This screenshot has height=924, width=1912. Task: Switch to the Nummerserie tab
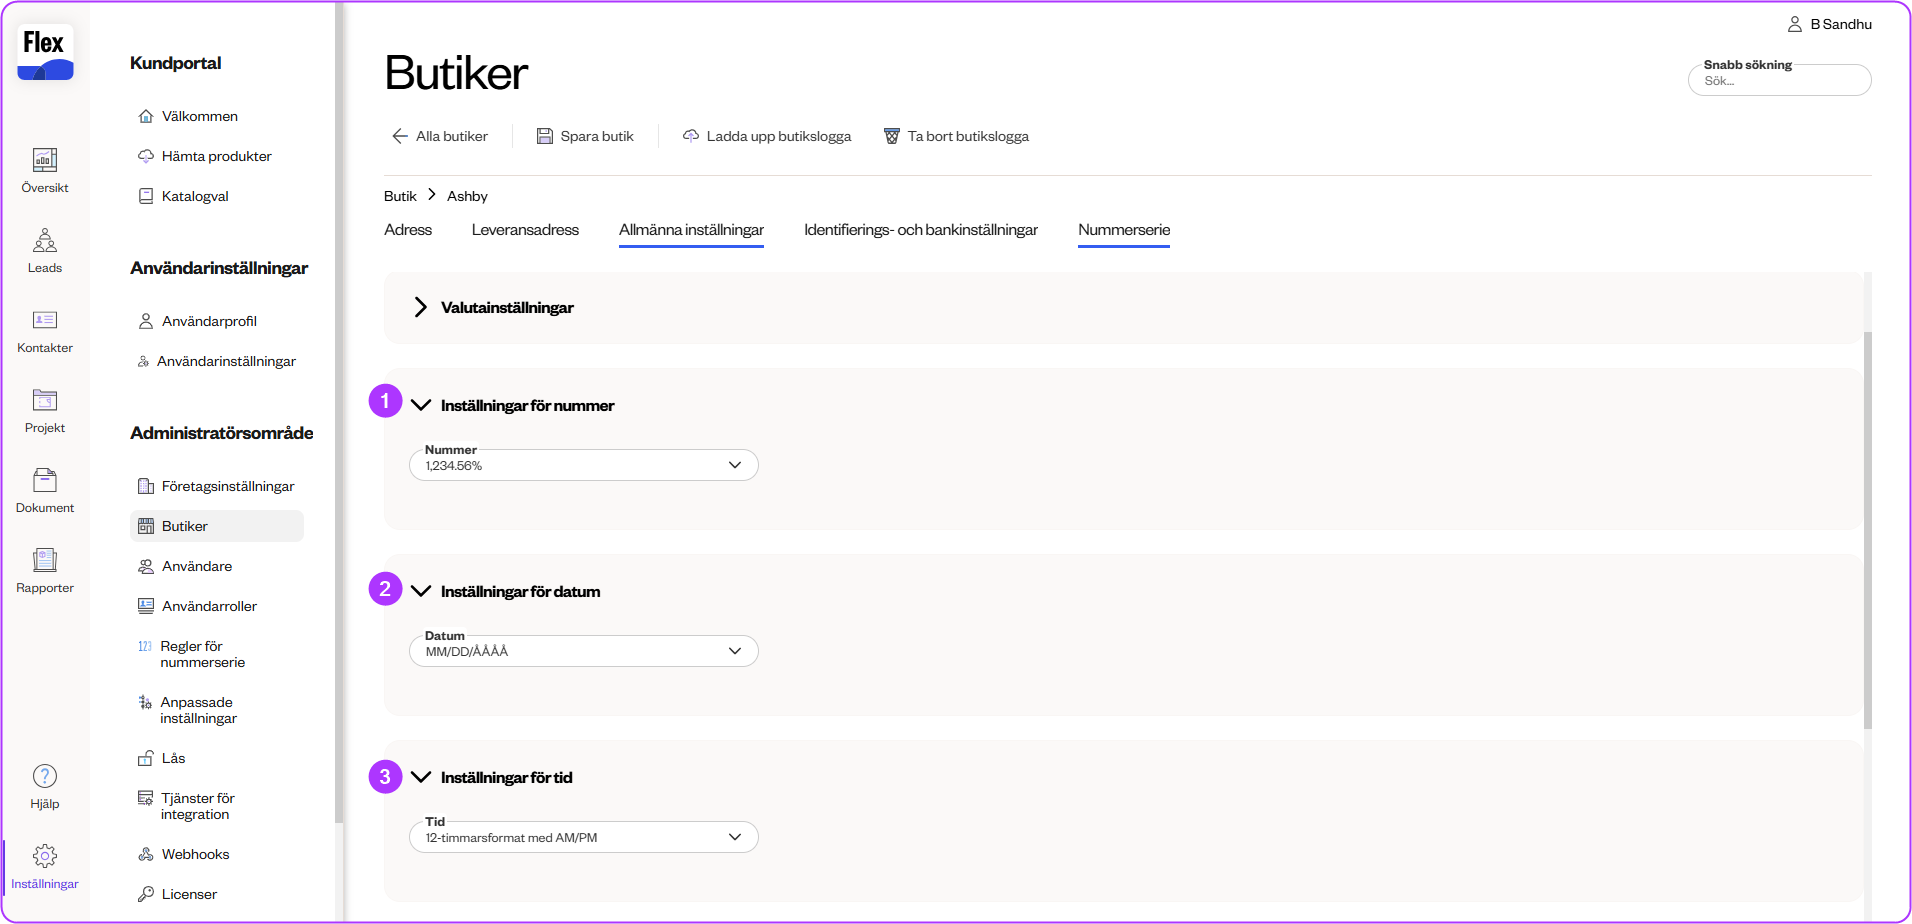pyautogui.click(x=1123, y=230)
